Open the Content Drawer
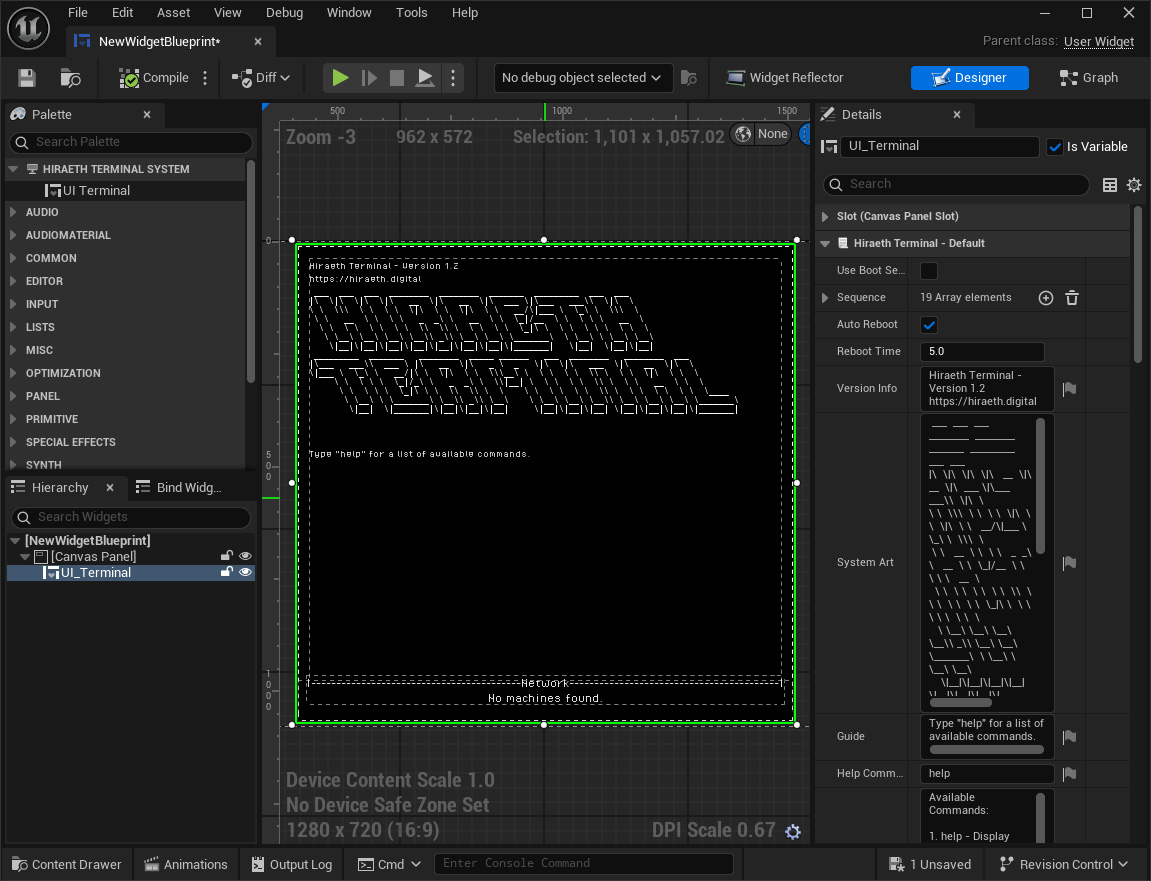The height and width of the screenshot is (881, 1151). coord(67,865)
